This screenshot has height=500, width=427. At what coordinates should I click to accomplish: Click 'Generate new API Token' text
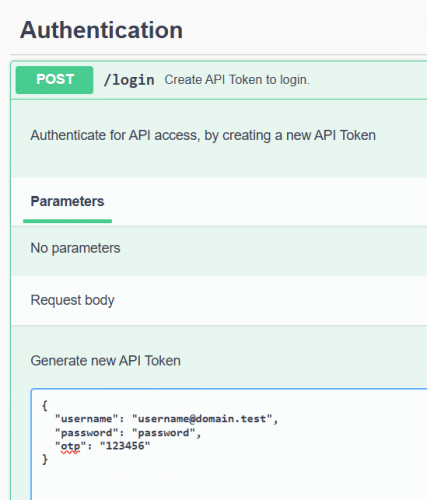point(105,361)
